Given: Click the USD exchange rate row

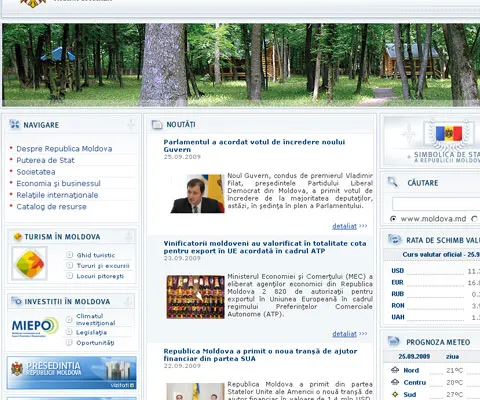Looking at the screenshot, I should (x=435, y=271).
